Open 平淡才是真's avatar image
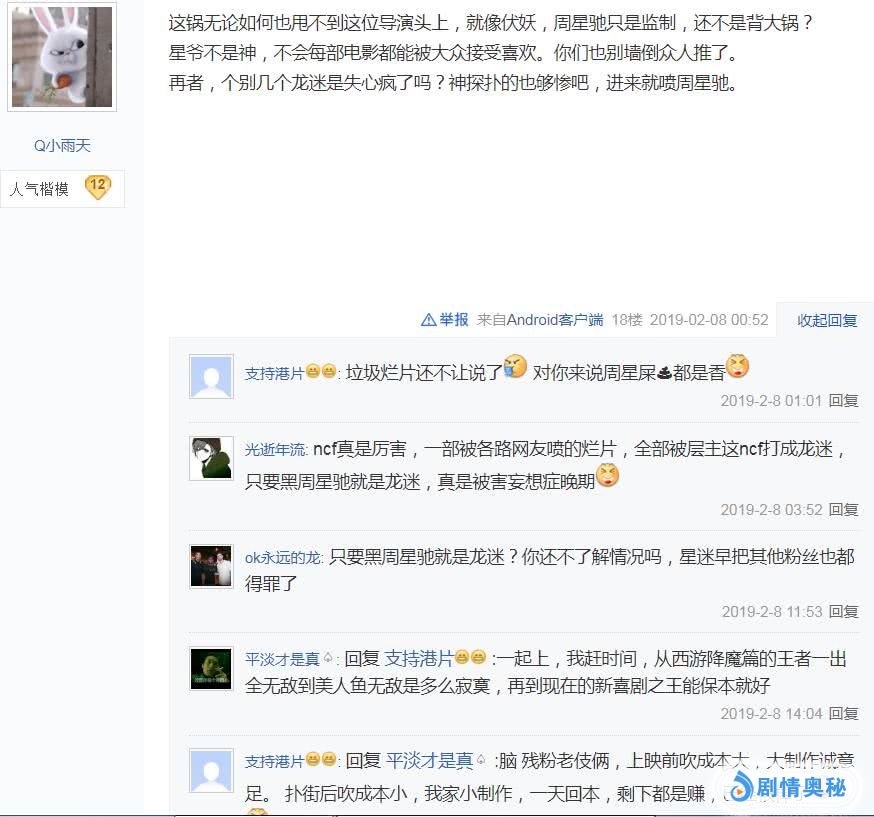Screen dimensions: 874x817 (x=211, y=669)
